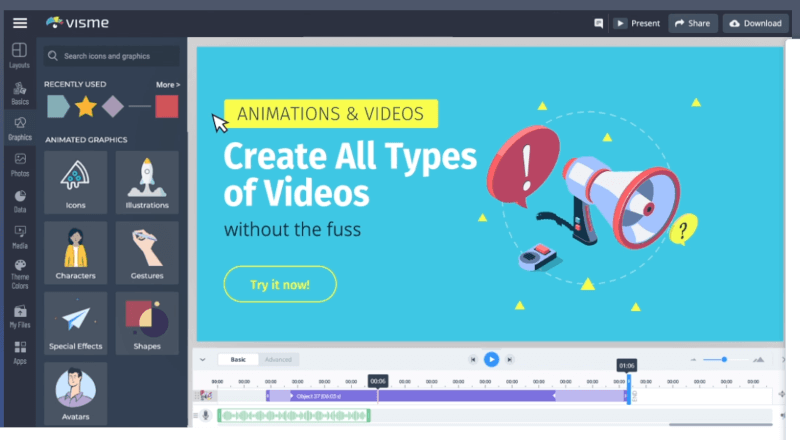
Task: Open the Basics panel icon
Action: pyautogui.click(x=19, y=92)
